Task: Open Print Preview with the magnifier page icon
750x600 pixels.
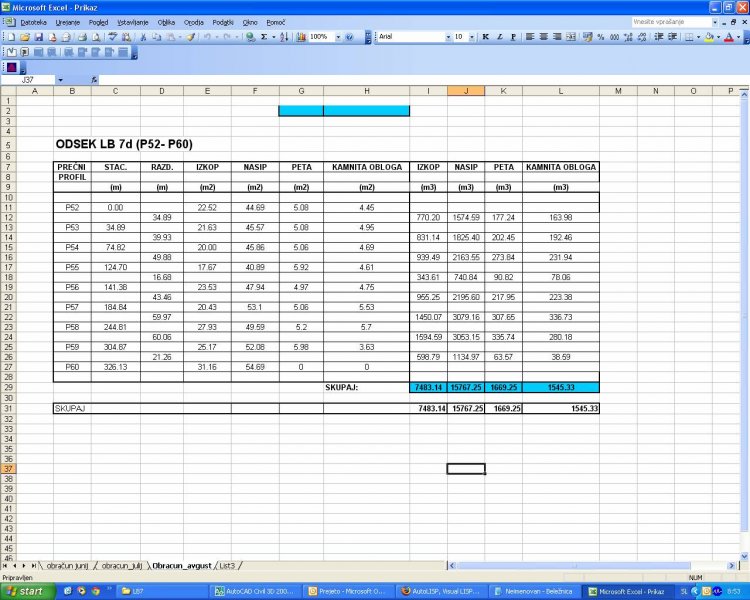Action: (x=96, y=37)
